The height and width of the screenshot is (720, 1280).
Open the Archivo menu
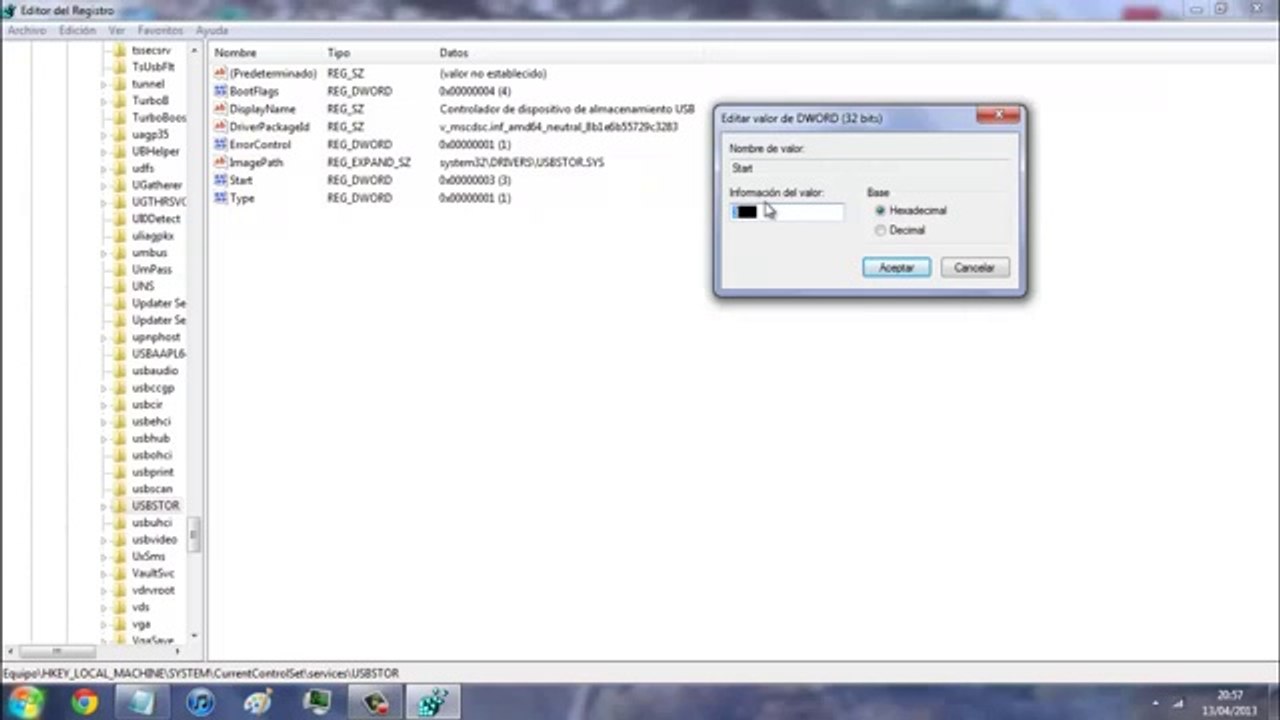[27, 31]
